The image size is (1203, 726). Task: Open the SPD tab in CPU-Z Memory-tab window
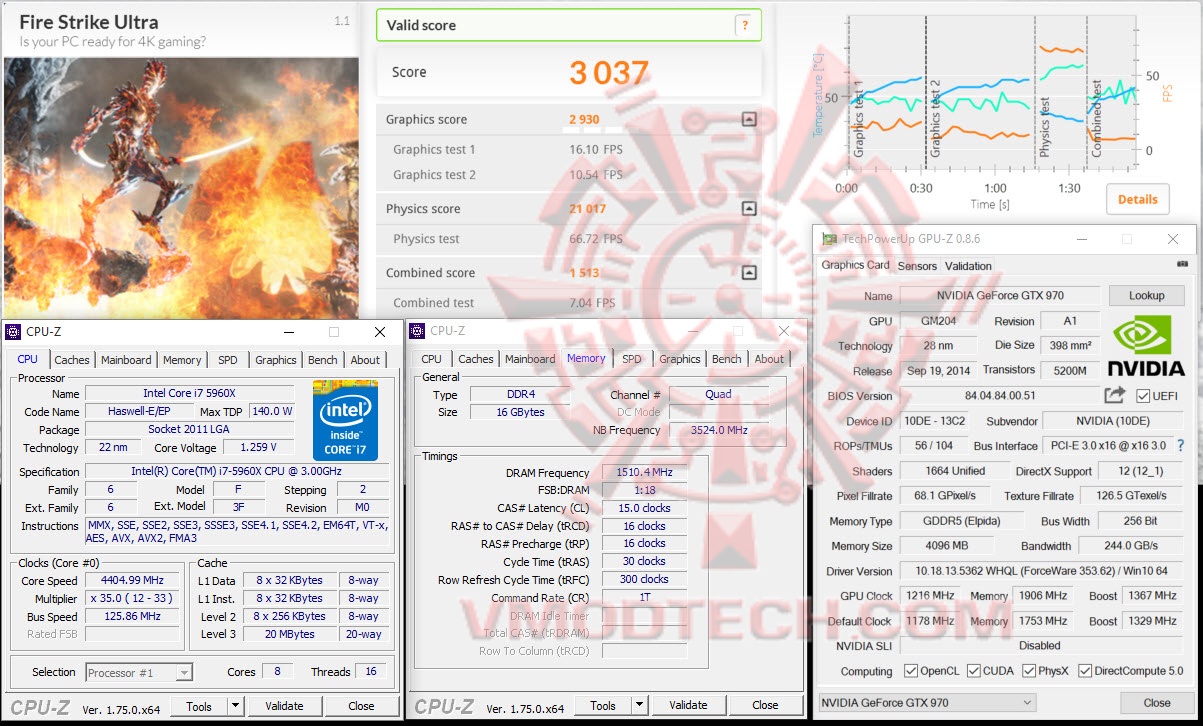(632, 359)
